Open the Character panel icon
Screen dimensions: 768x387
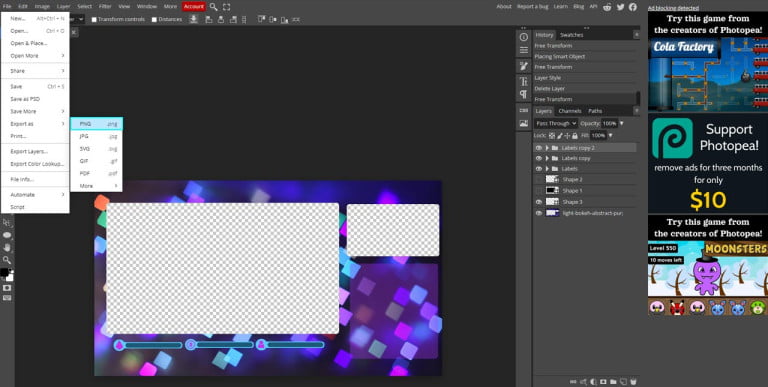[524, 82]
